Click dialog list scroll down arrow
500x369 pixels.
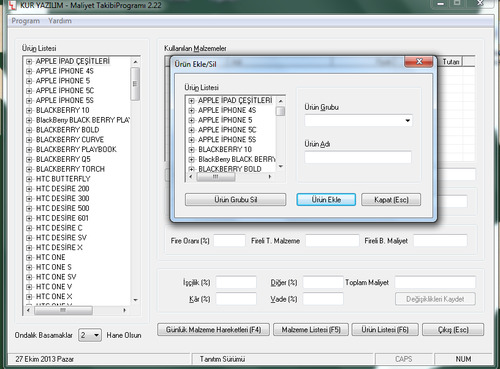click(281, 166)
